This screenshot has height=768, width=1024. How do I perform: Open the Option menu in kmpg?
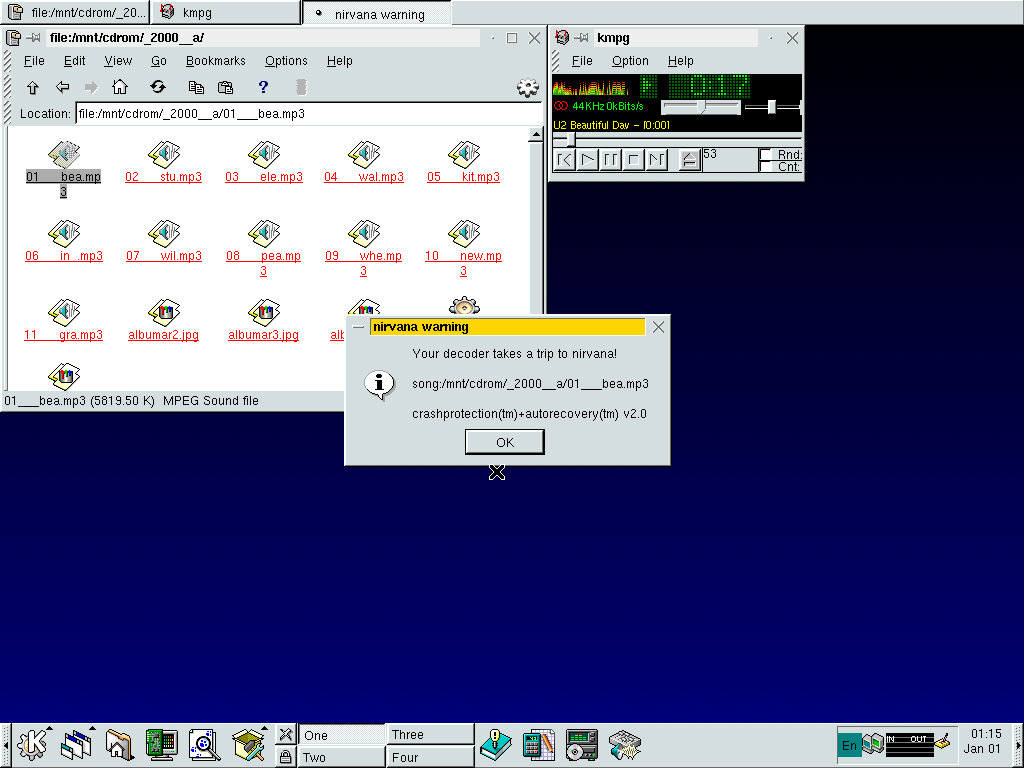(630, 61)
